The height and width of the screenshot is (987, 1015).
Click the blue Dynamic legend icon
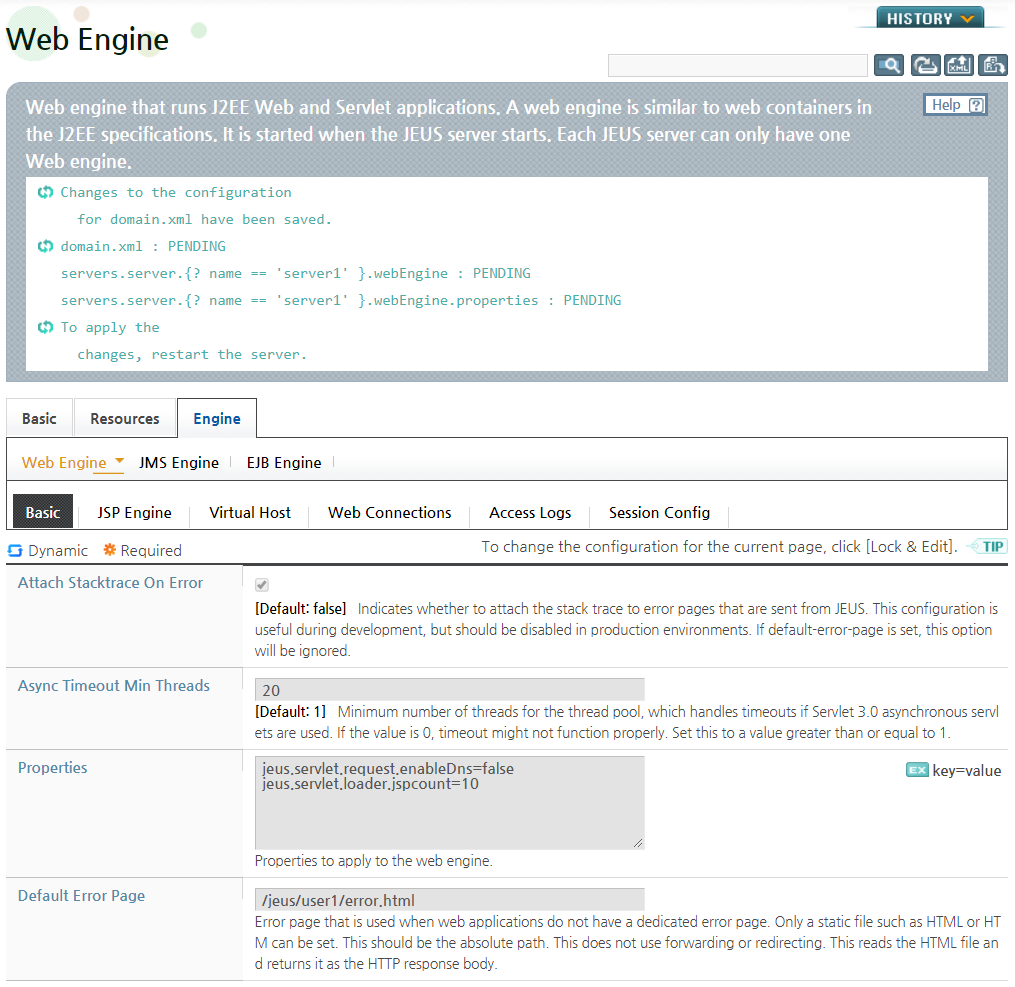[15, 551]
